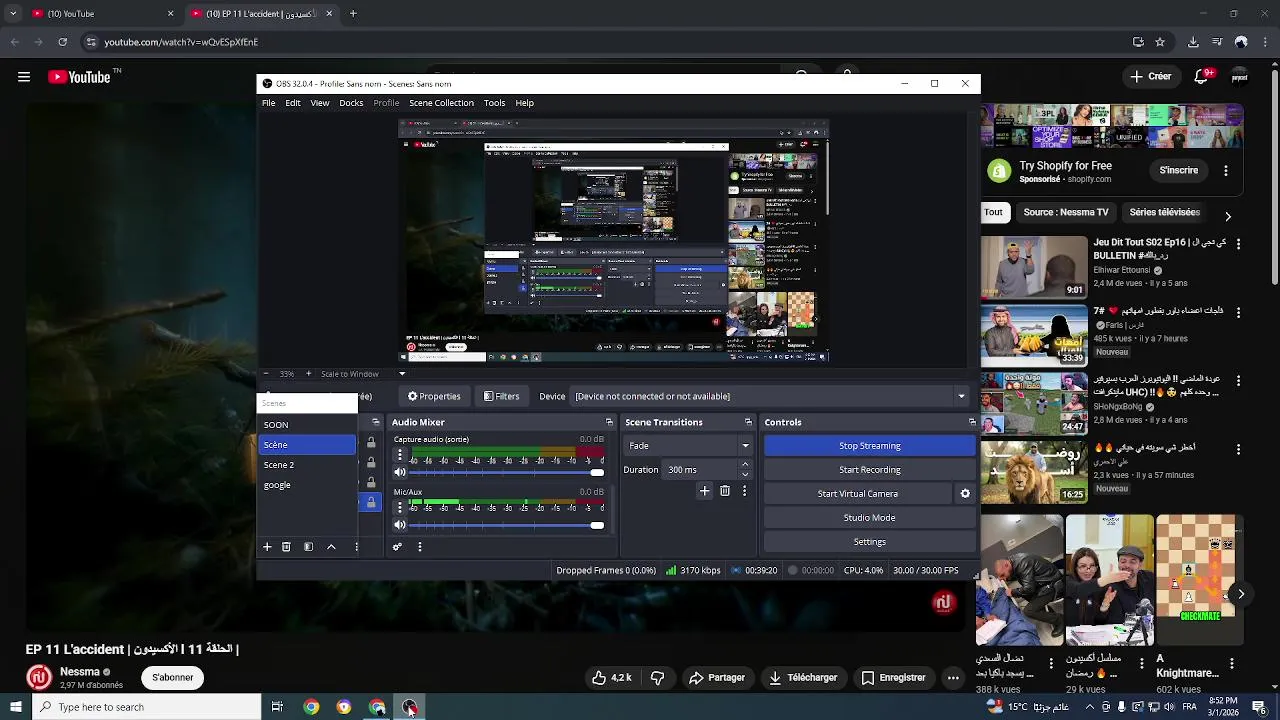Open OBS Studio from the taskbar
This screenshot has width=1280, height=720.
[x=410, y=707]
